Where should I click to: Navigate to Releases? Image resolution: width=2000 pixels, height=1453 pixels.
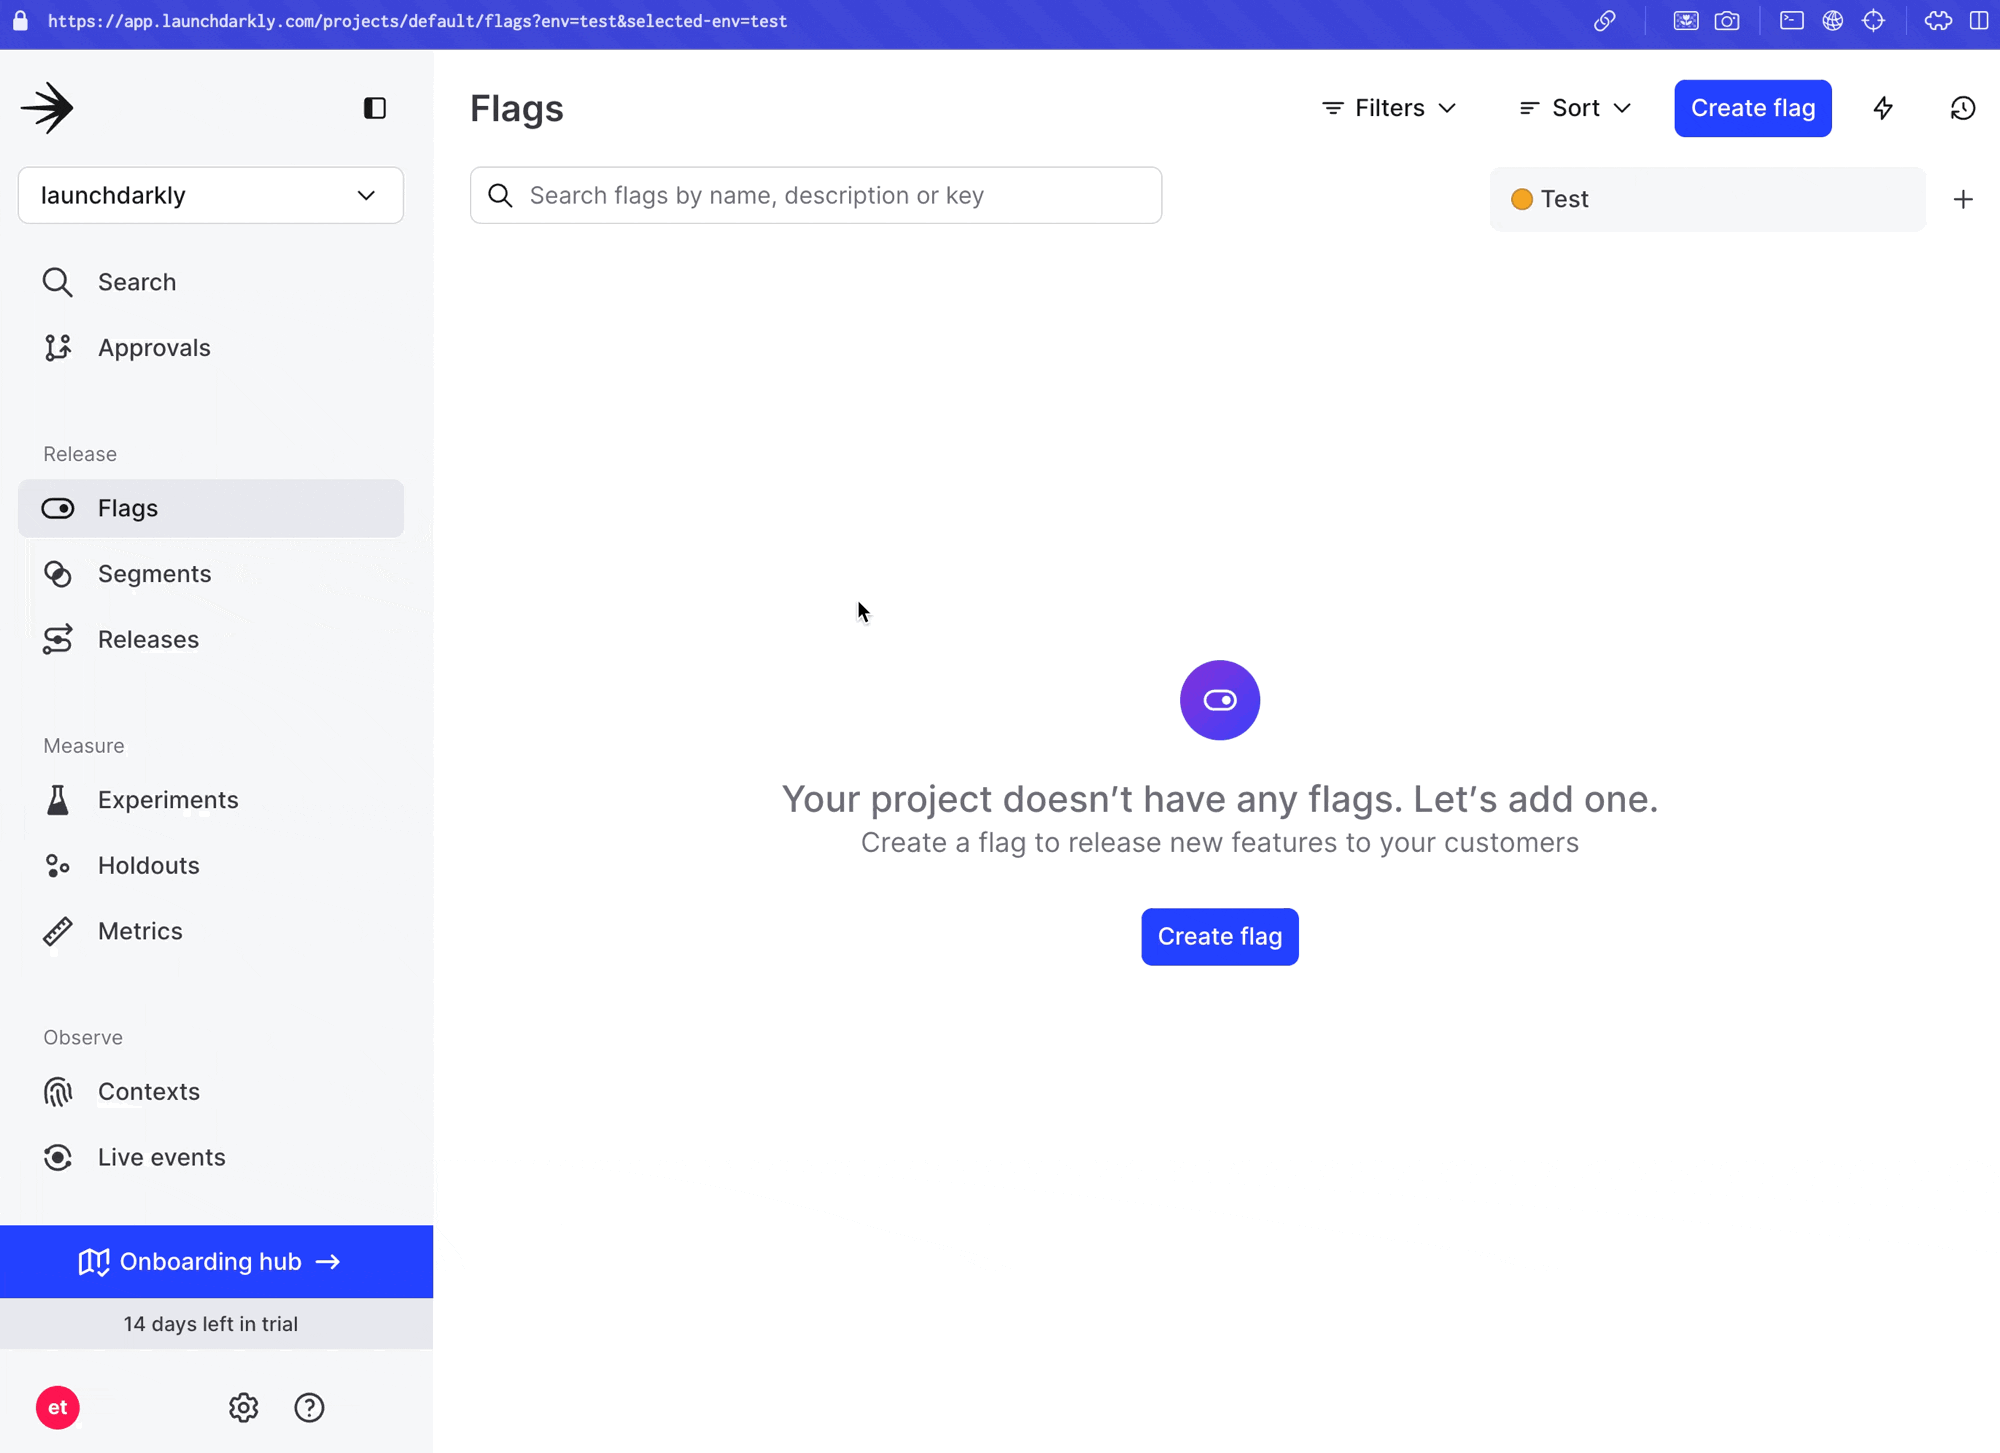211,639
